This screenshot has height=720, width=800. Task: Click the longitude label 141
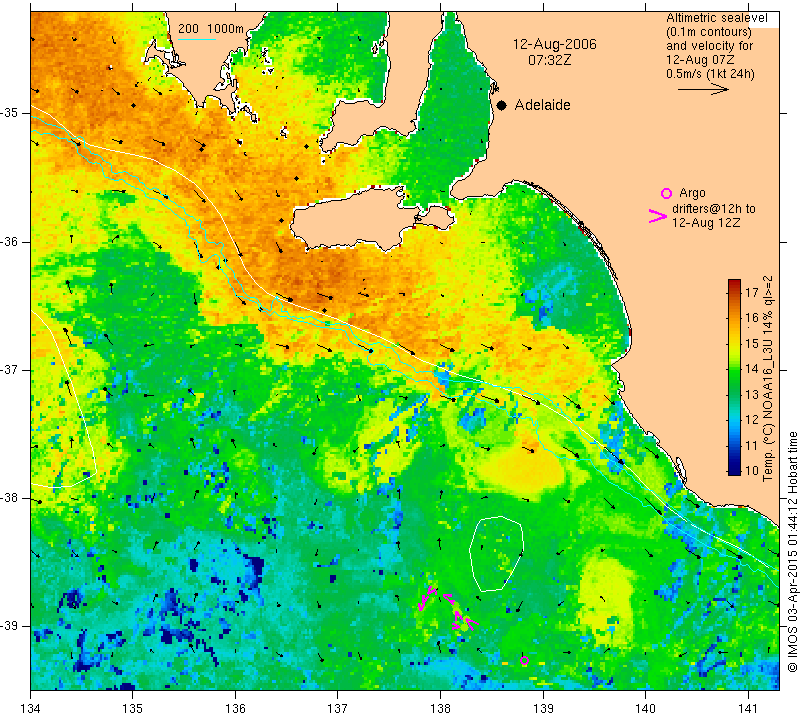(x=748, y=709)
